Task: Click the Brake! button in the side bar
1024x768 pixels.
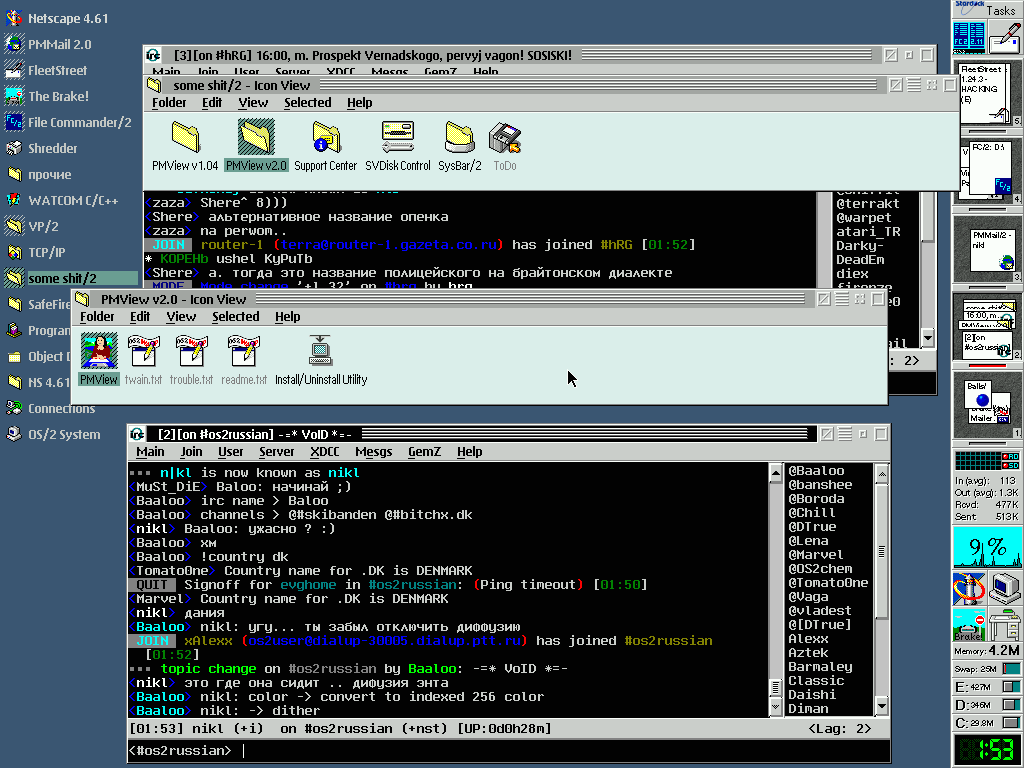Action: click(x=969, y=625)
